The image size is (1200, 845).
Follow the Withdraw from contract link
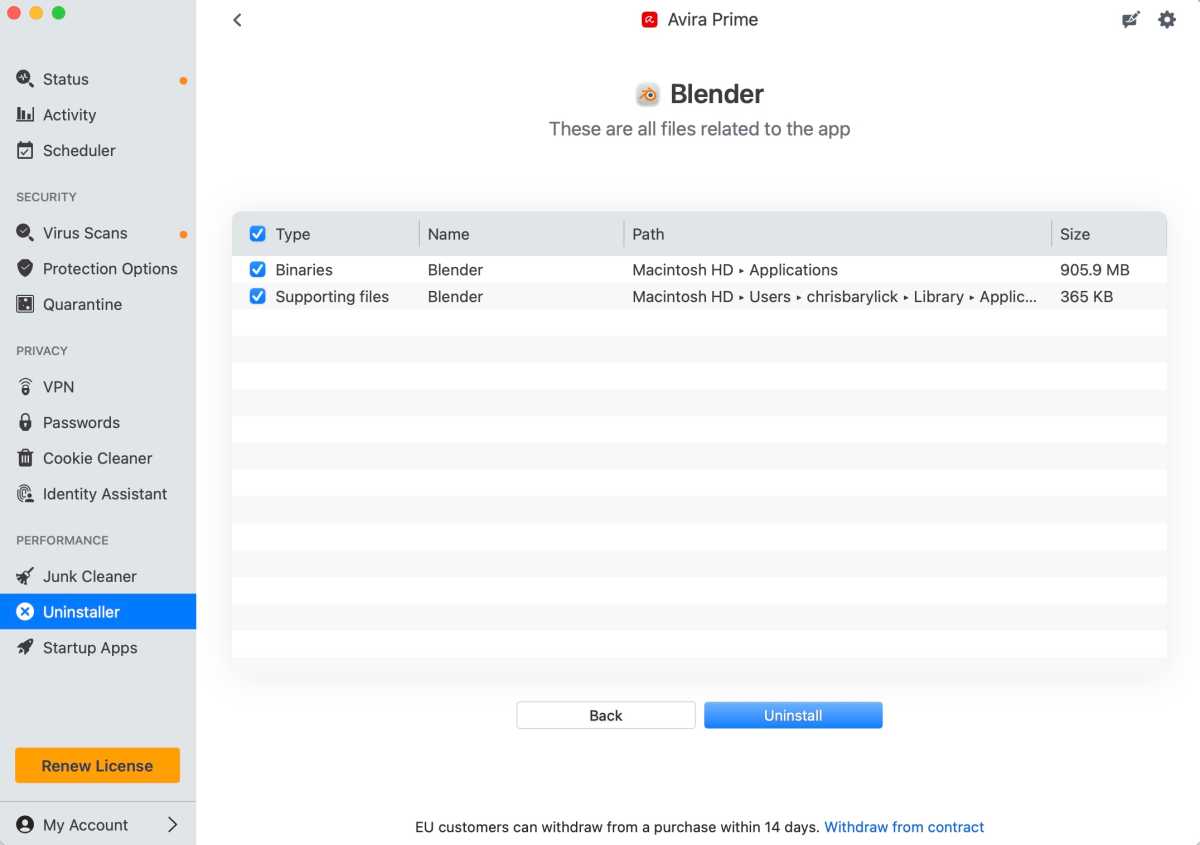[904, 827]
